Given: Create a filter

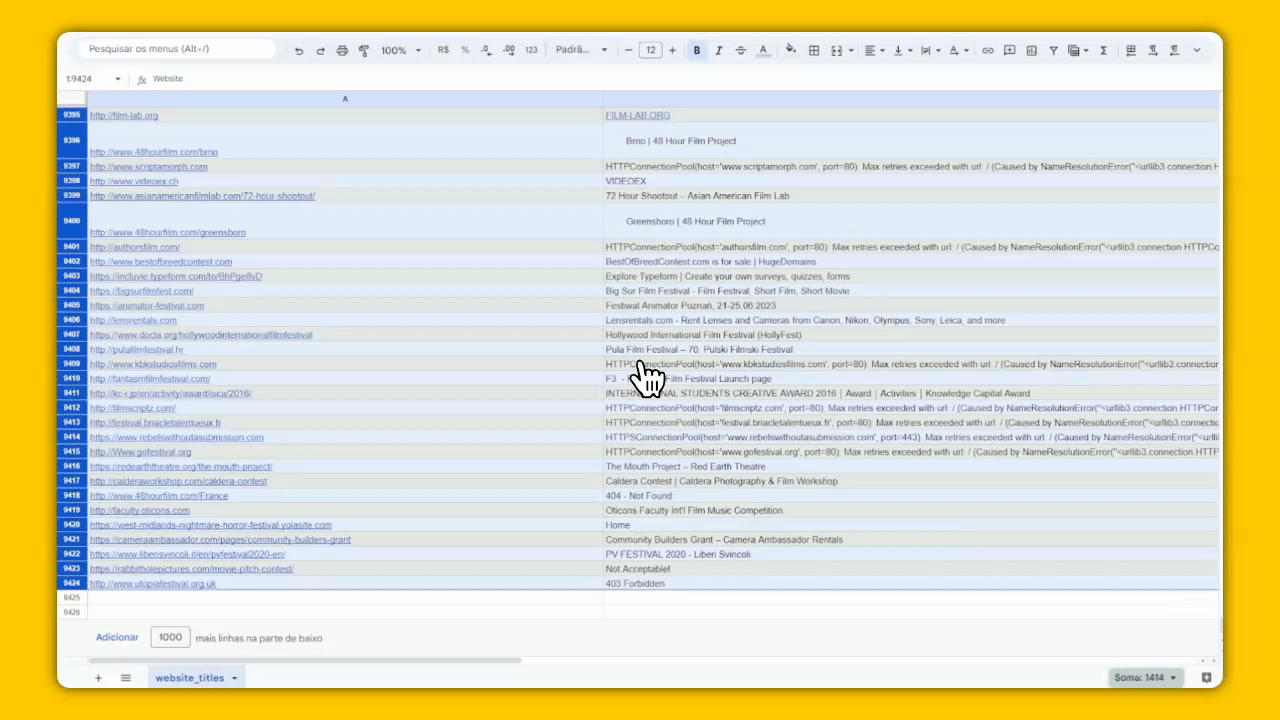Looking at the screenshot, I should (1053, 50).
